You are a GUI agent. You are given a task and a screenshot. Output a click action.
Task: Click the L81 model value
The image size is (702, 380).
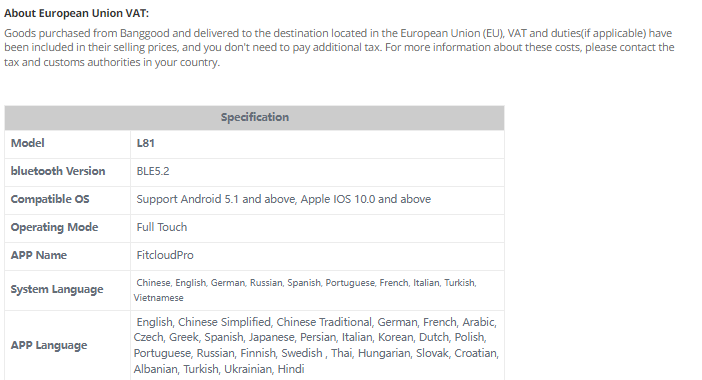pos(146,143)
